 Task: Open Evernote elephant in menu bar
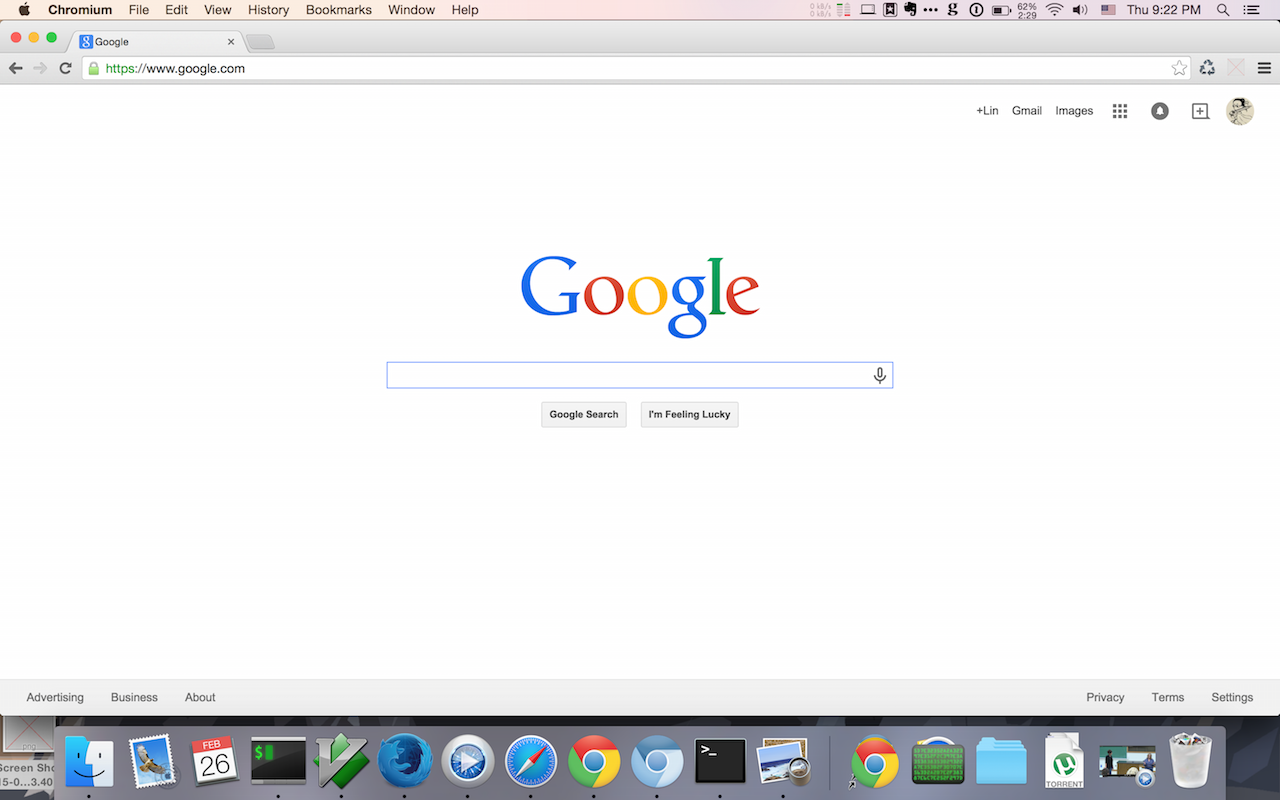point(911,10)
